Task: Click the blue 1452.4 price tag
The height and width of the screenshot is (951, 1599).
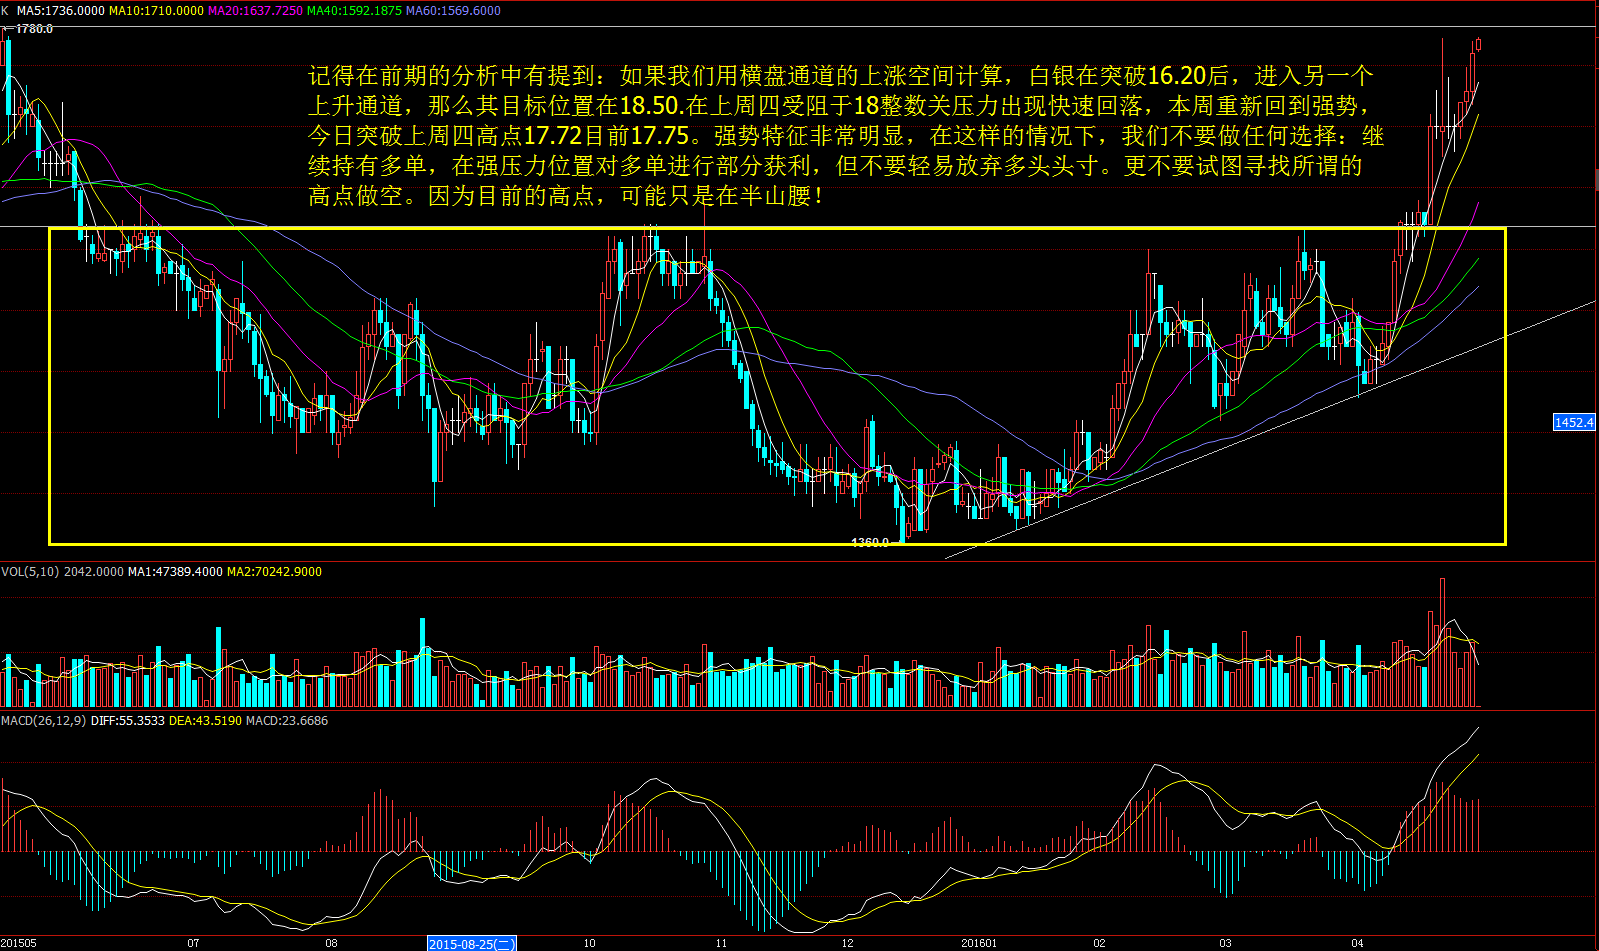Action: 1573,422
